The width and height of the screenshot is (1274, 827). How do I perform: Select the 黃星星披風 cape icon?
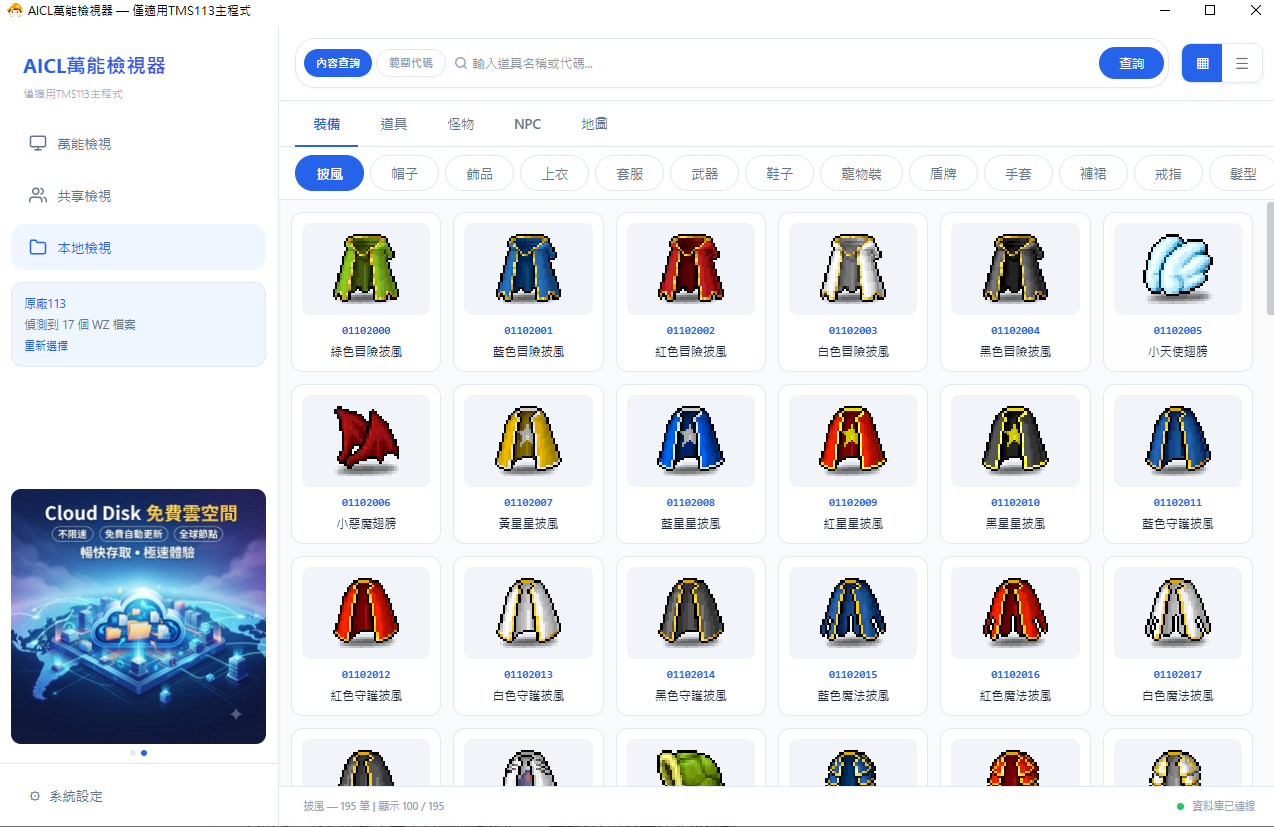(528, 439)
